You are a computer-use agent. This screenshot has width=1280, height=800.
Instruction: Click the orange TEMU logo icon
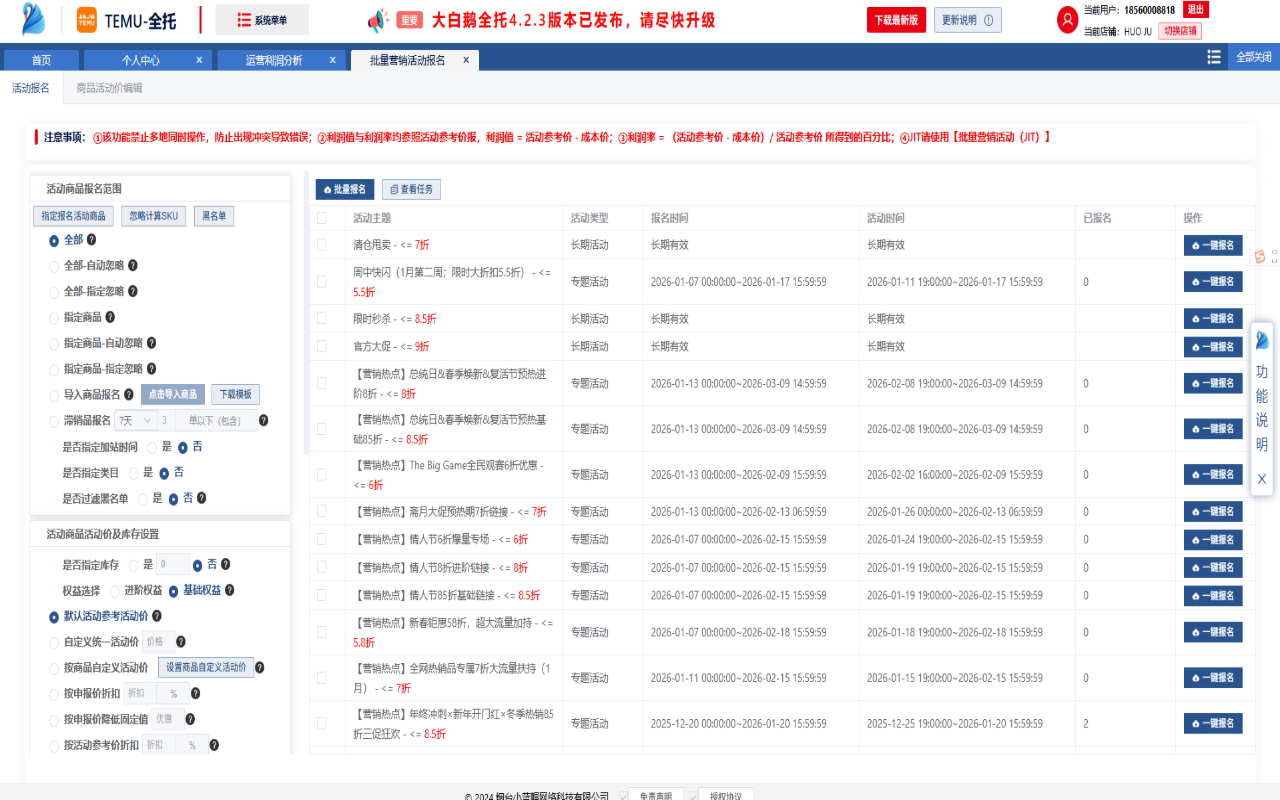[x=87, y=20]
